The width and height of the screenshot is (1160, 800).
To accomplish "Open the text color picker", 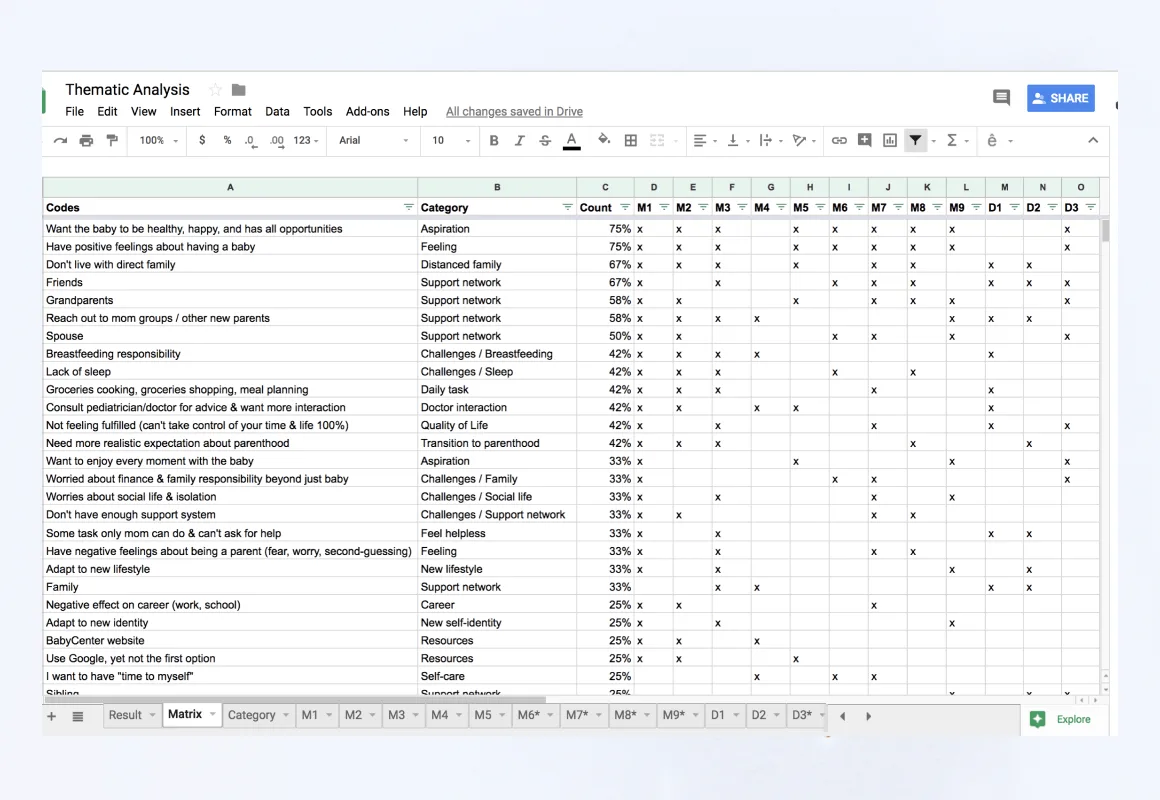I will 571,140.
